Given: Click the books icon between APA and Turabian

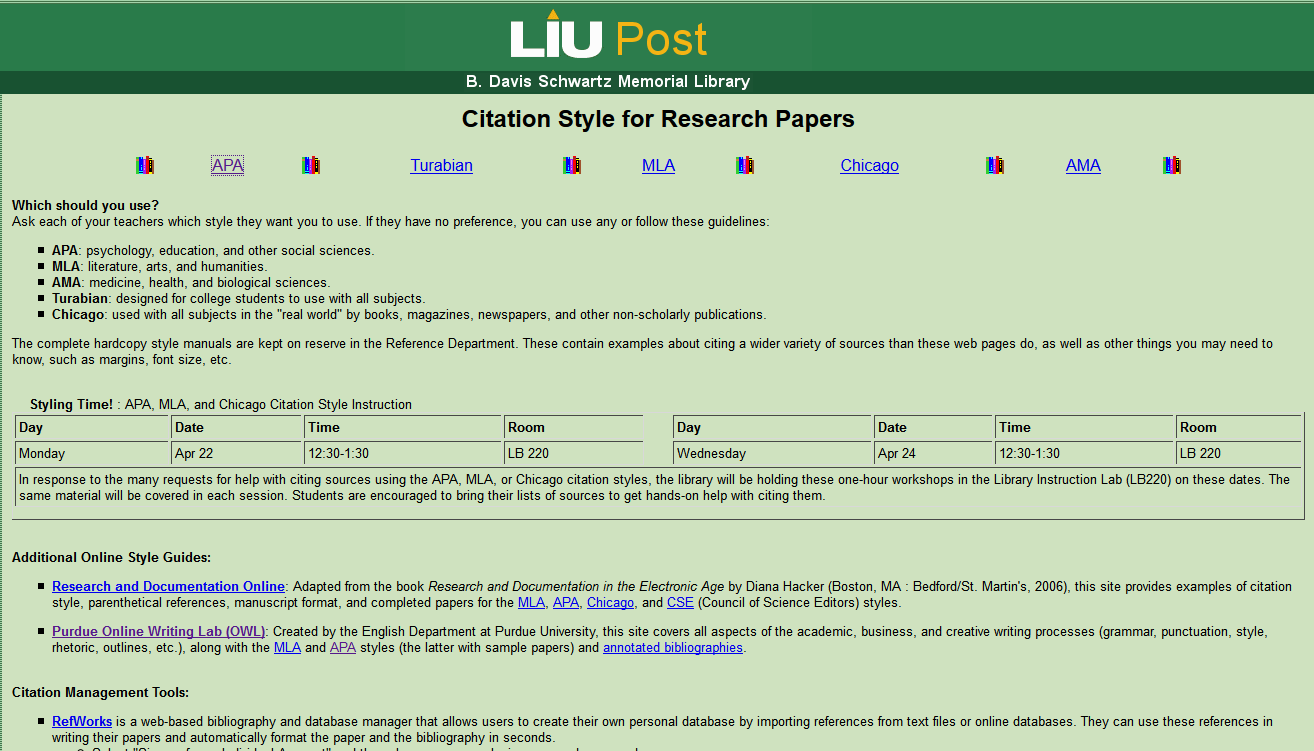Looking at the screenshot, I should coord(311,165).
